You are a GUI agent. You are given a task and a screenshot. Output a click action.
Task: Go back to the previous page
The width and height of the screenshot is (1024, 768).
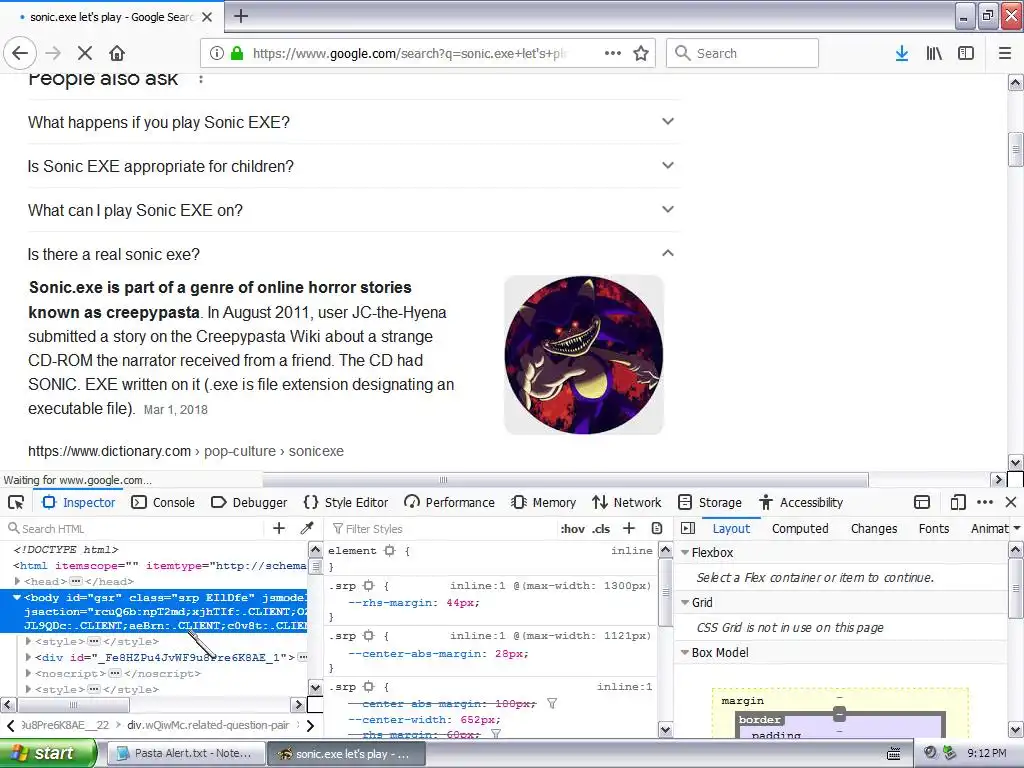point(20,53)
